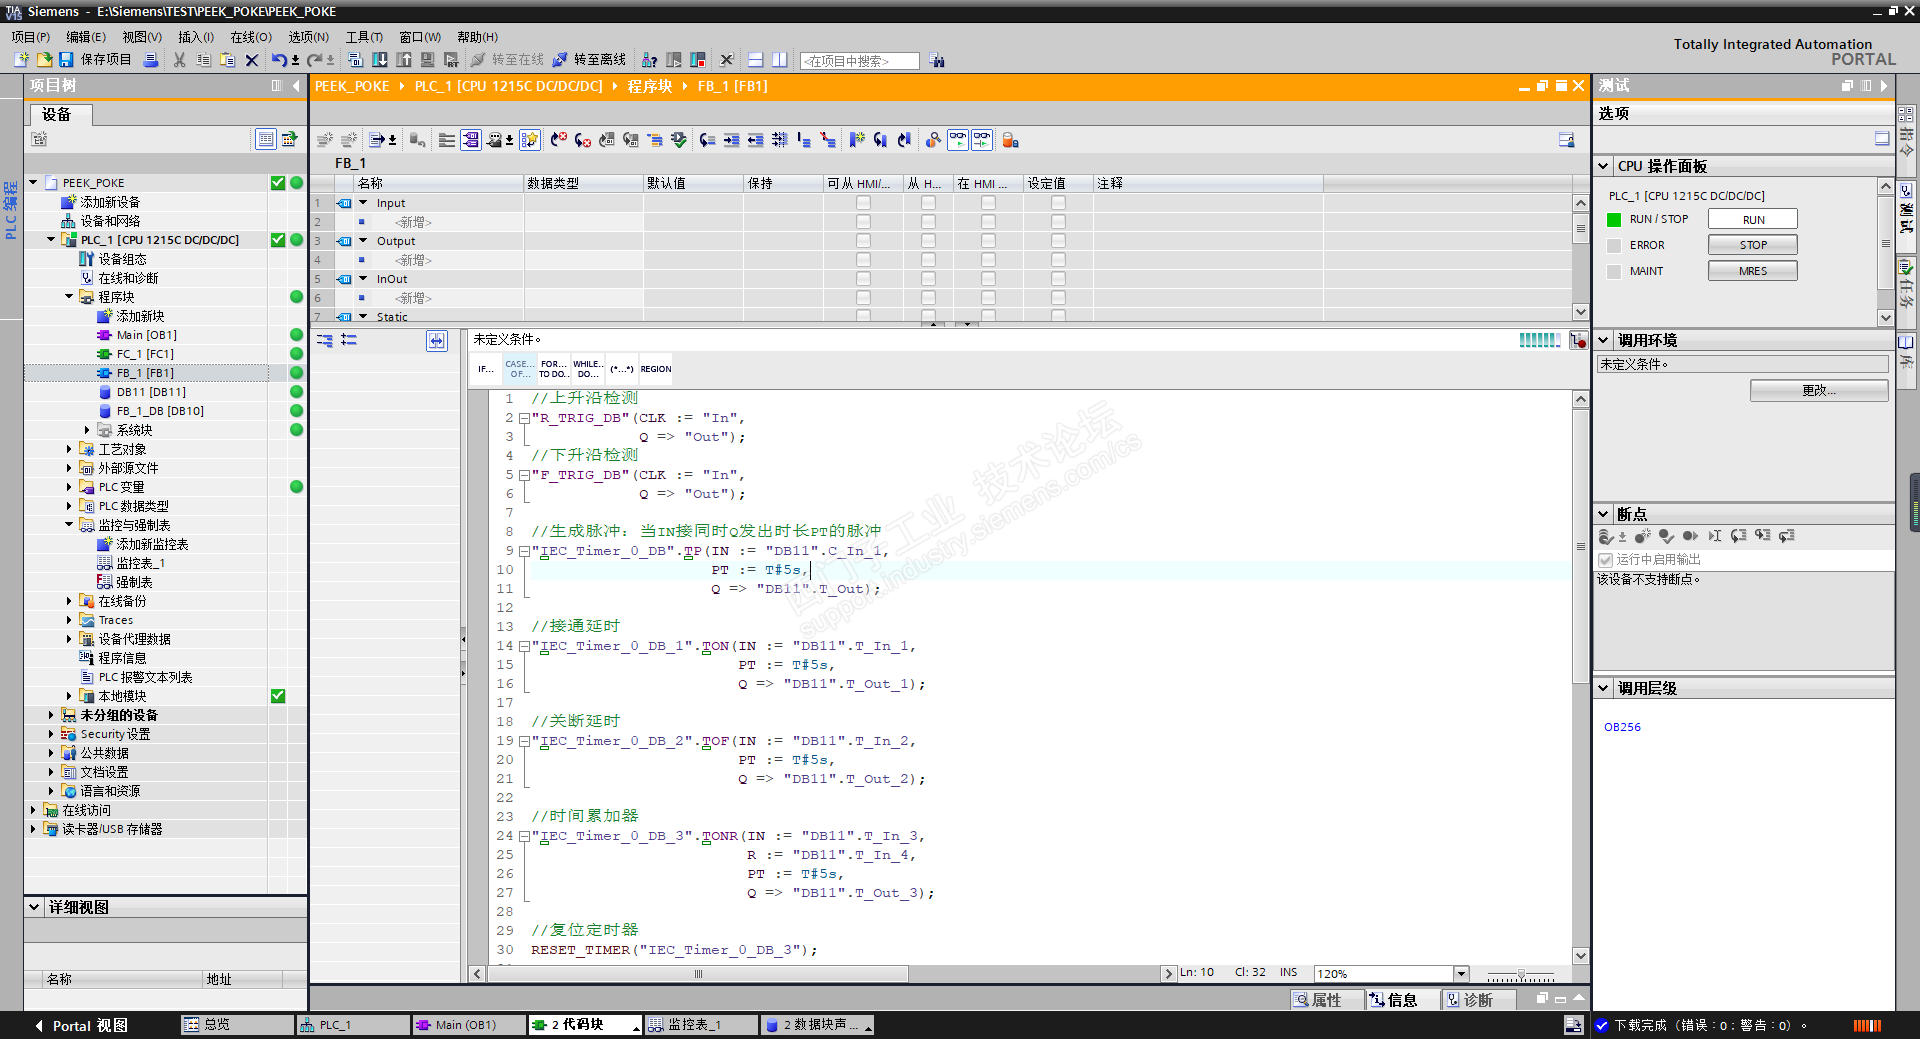
Task: Click the zoom slider in editor status bar
Action: [1520, 975]
